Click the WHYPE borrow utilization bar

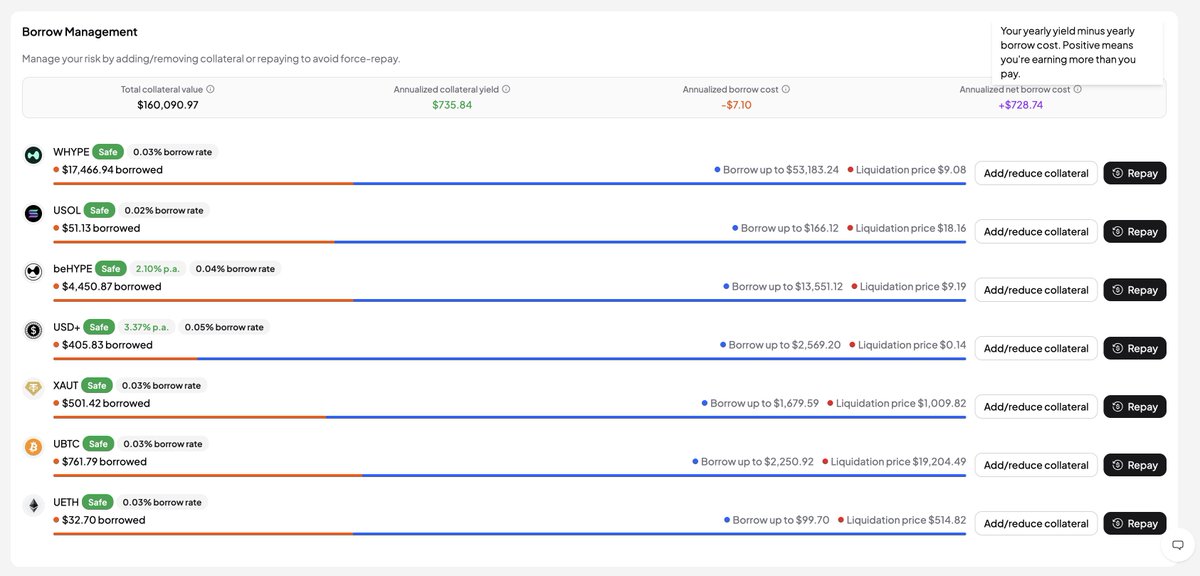coord(510,183)
